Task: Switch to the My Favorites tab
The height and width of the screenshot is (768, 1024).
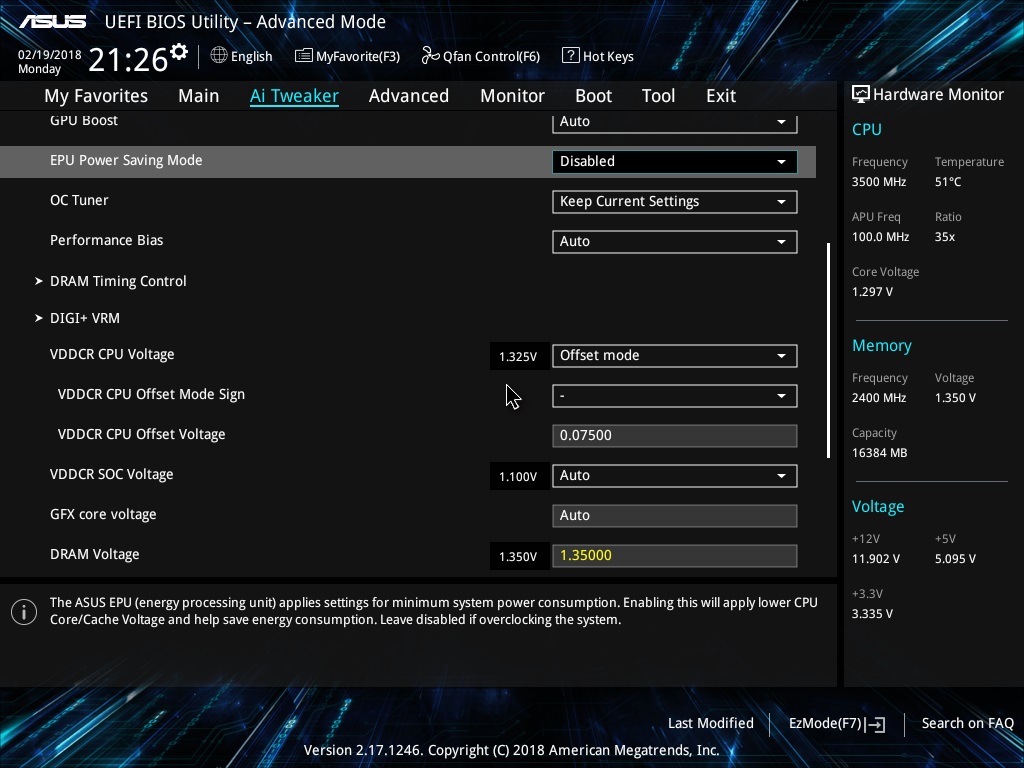Action: pyautogui.click(x=96, y=96)
